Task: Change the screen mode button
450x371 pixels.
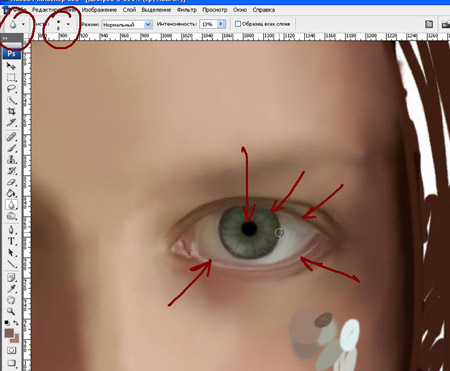Action: [x=11, y=363]
